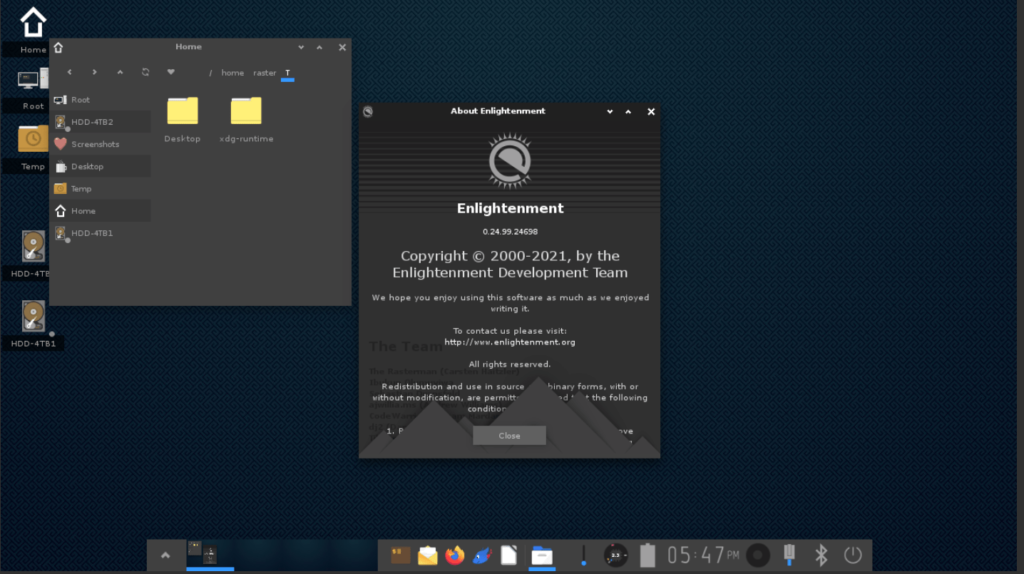Select Desktop in the file manager sidebar
The width and height of the screenshot is (1024, 574).
pyautogui.click(x=101, y=167)
